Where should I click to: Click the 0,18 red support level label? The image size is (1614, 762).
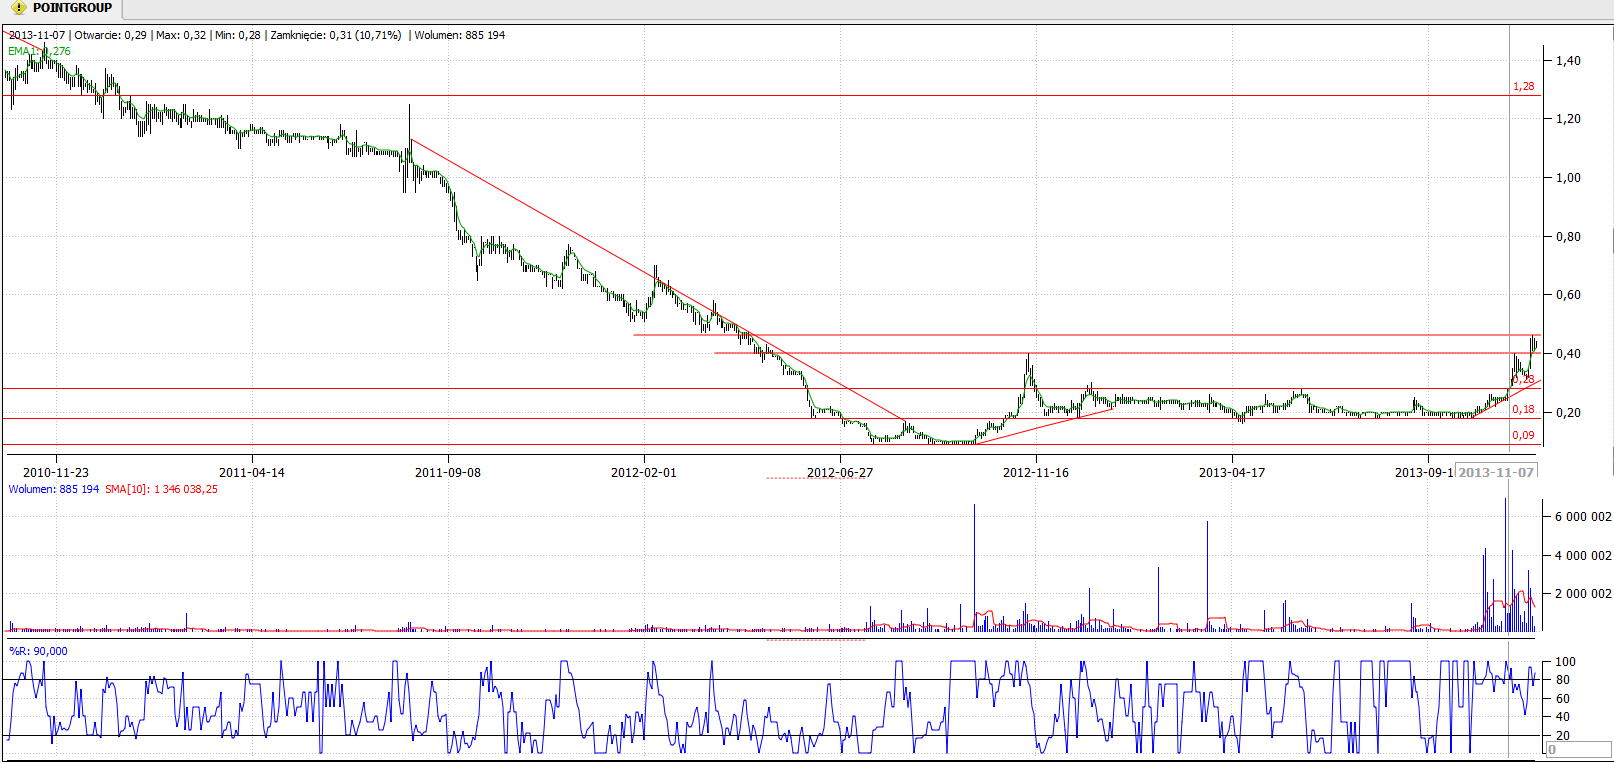pos(1523,409)
